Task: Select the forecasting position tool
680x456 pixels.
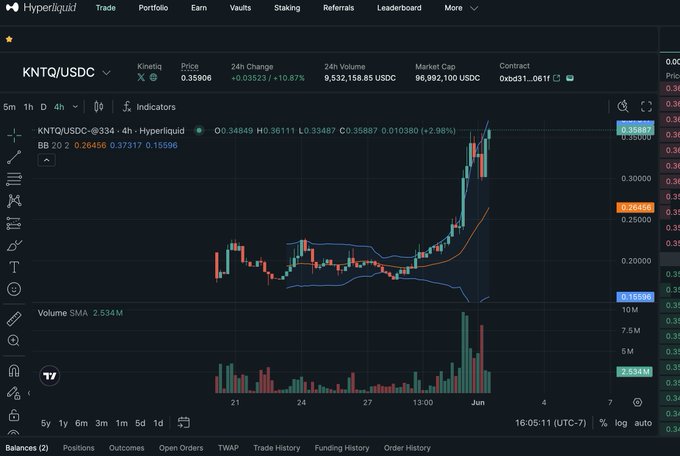Action: (x=14, y=223)
